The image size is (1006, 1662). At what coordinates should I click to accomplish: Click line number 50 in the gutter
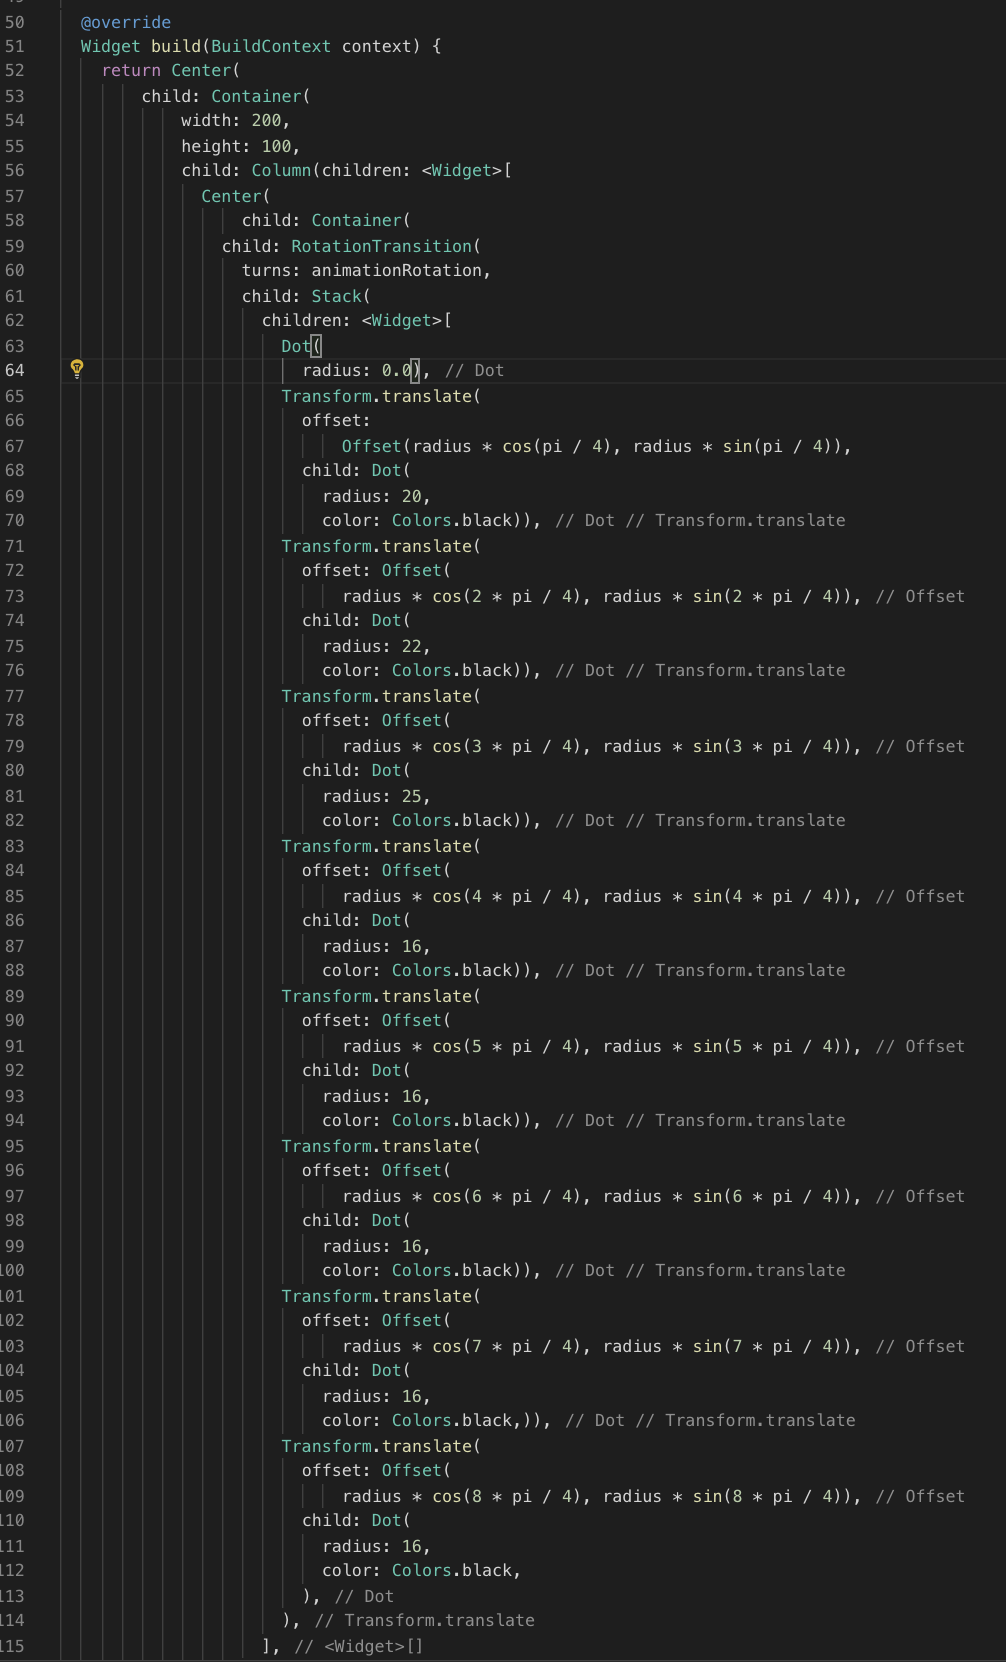15,22
